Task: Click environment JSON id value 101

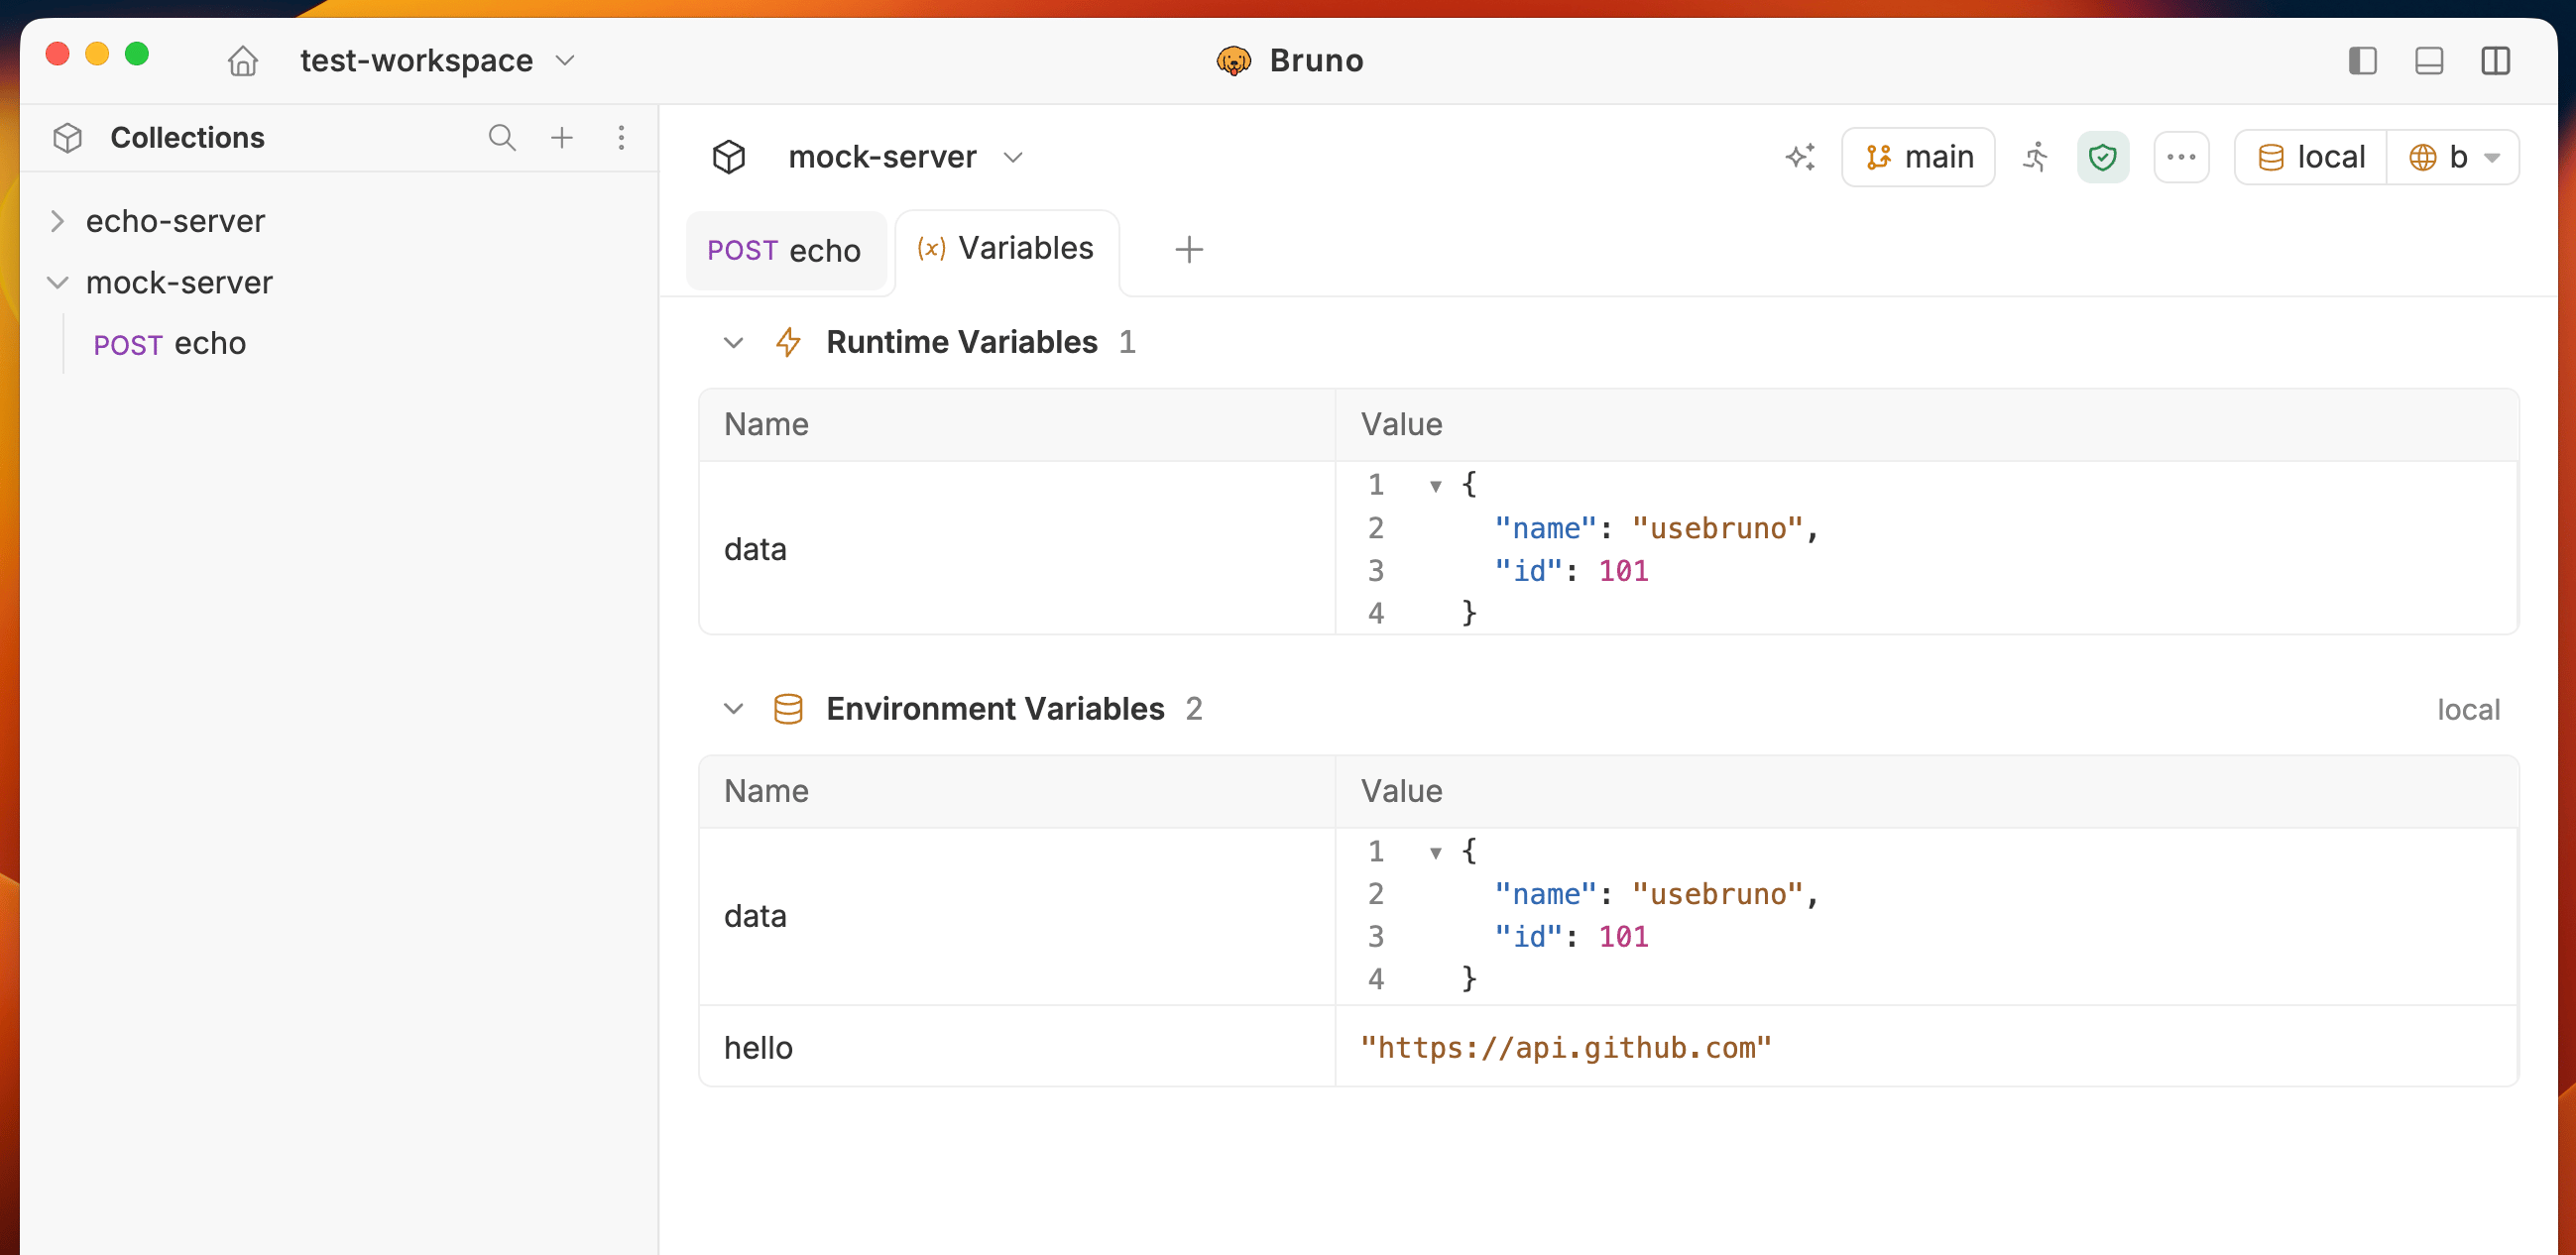Action: point(1623,937)
